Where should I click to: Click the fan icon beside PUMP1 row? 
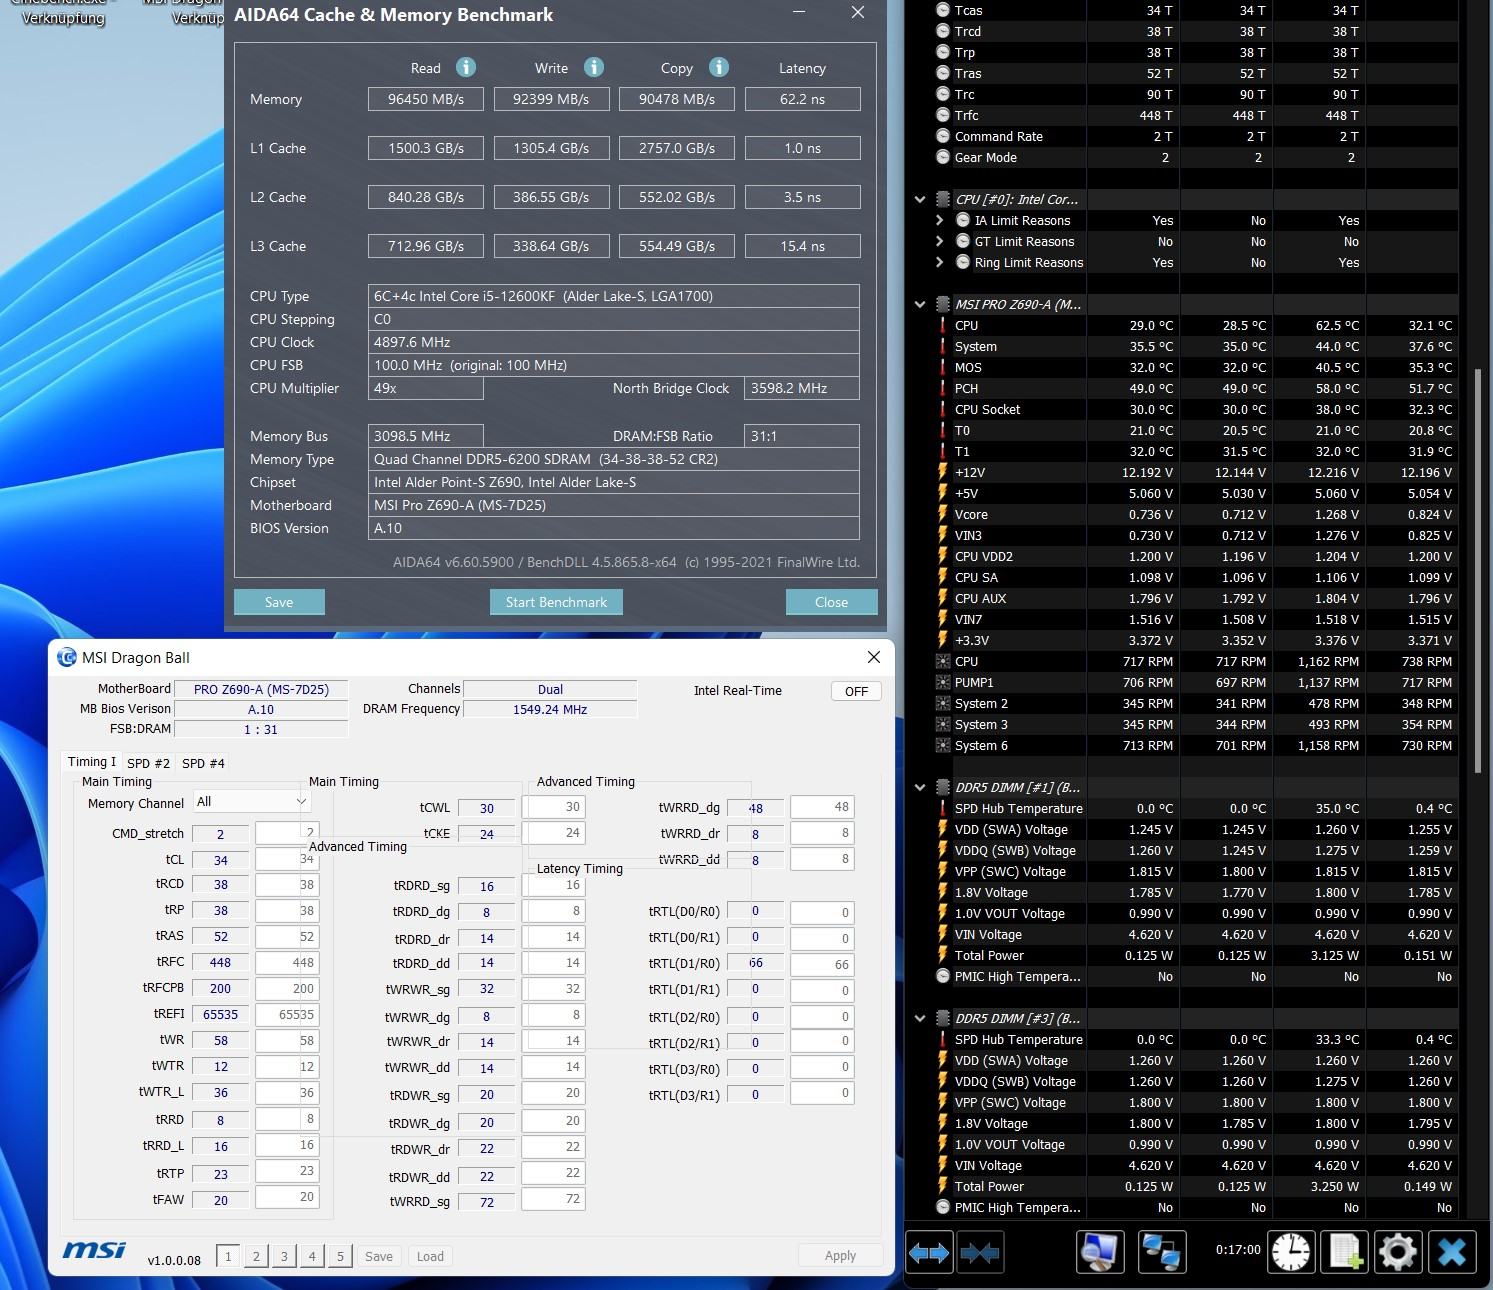tap(942, 682)
